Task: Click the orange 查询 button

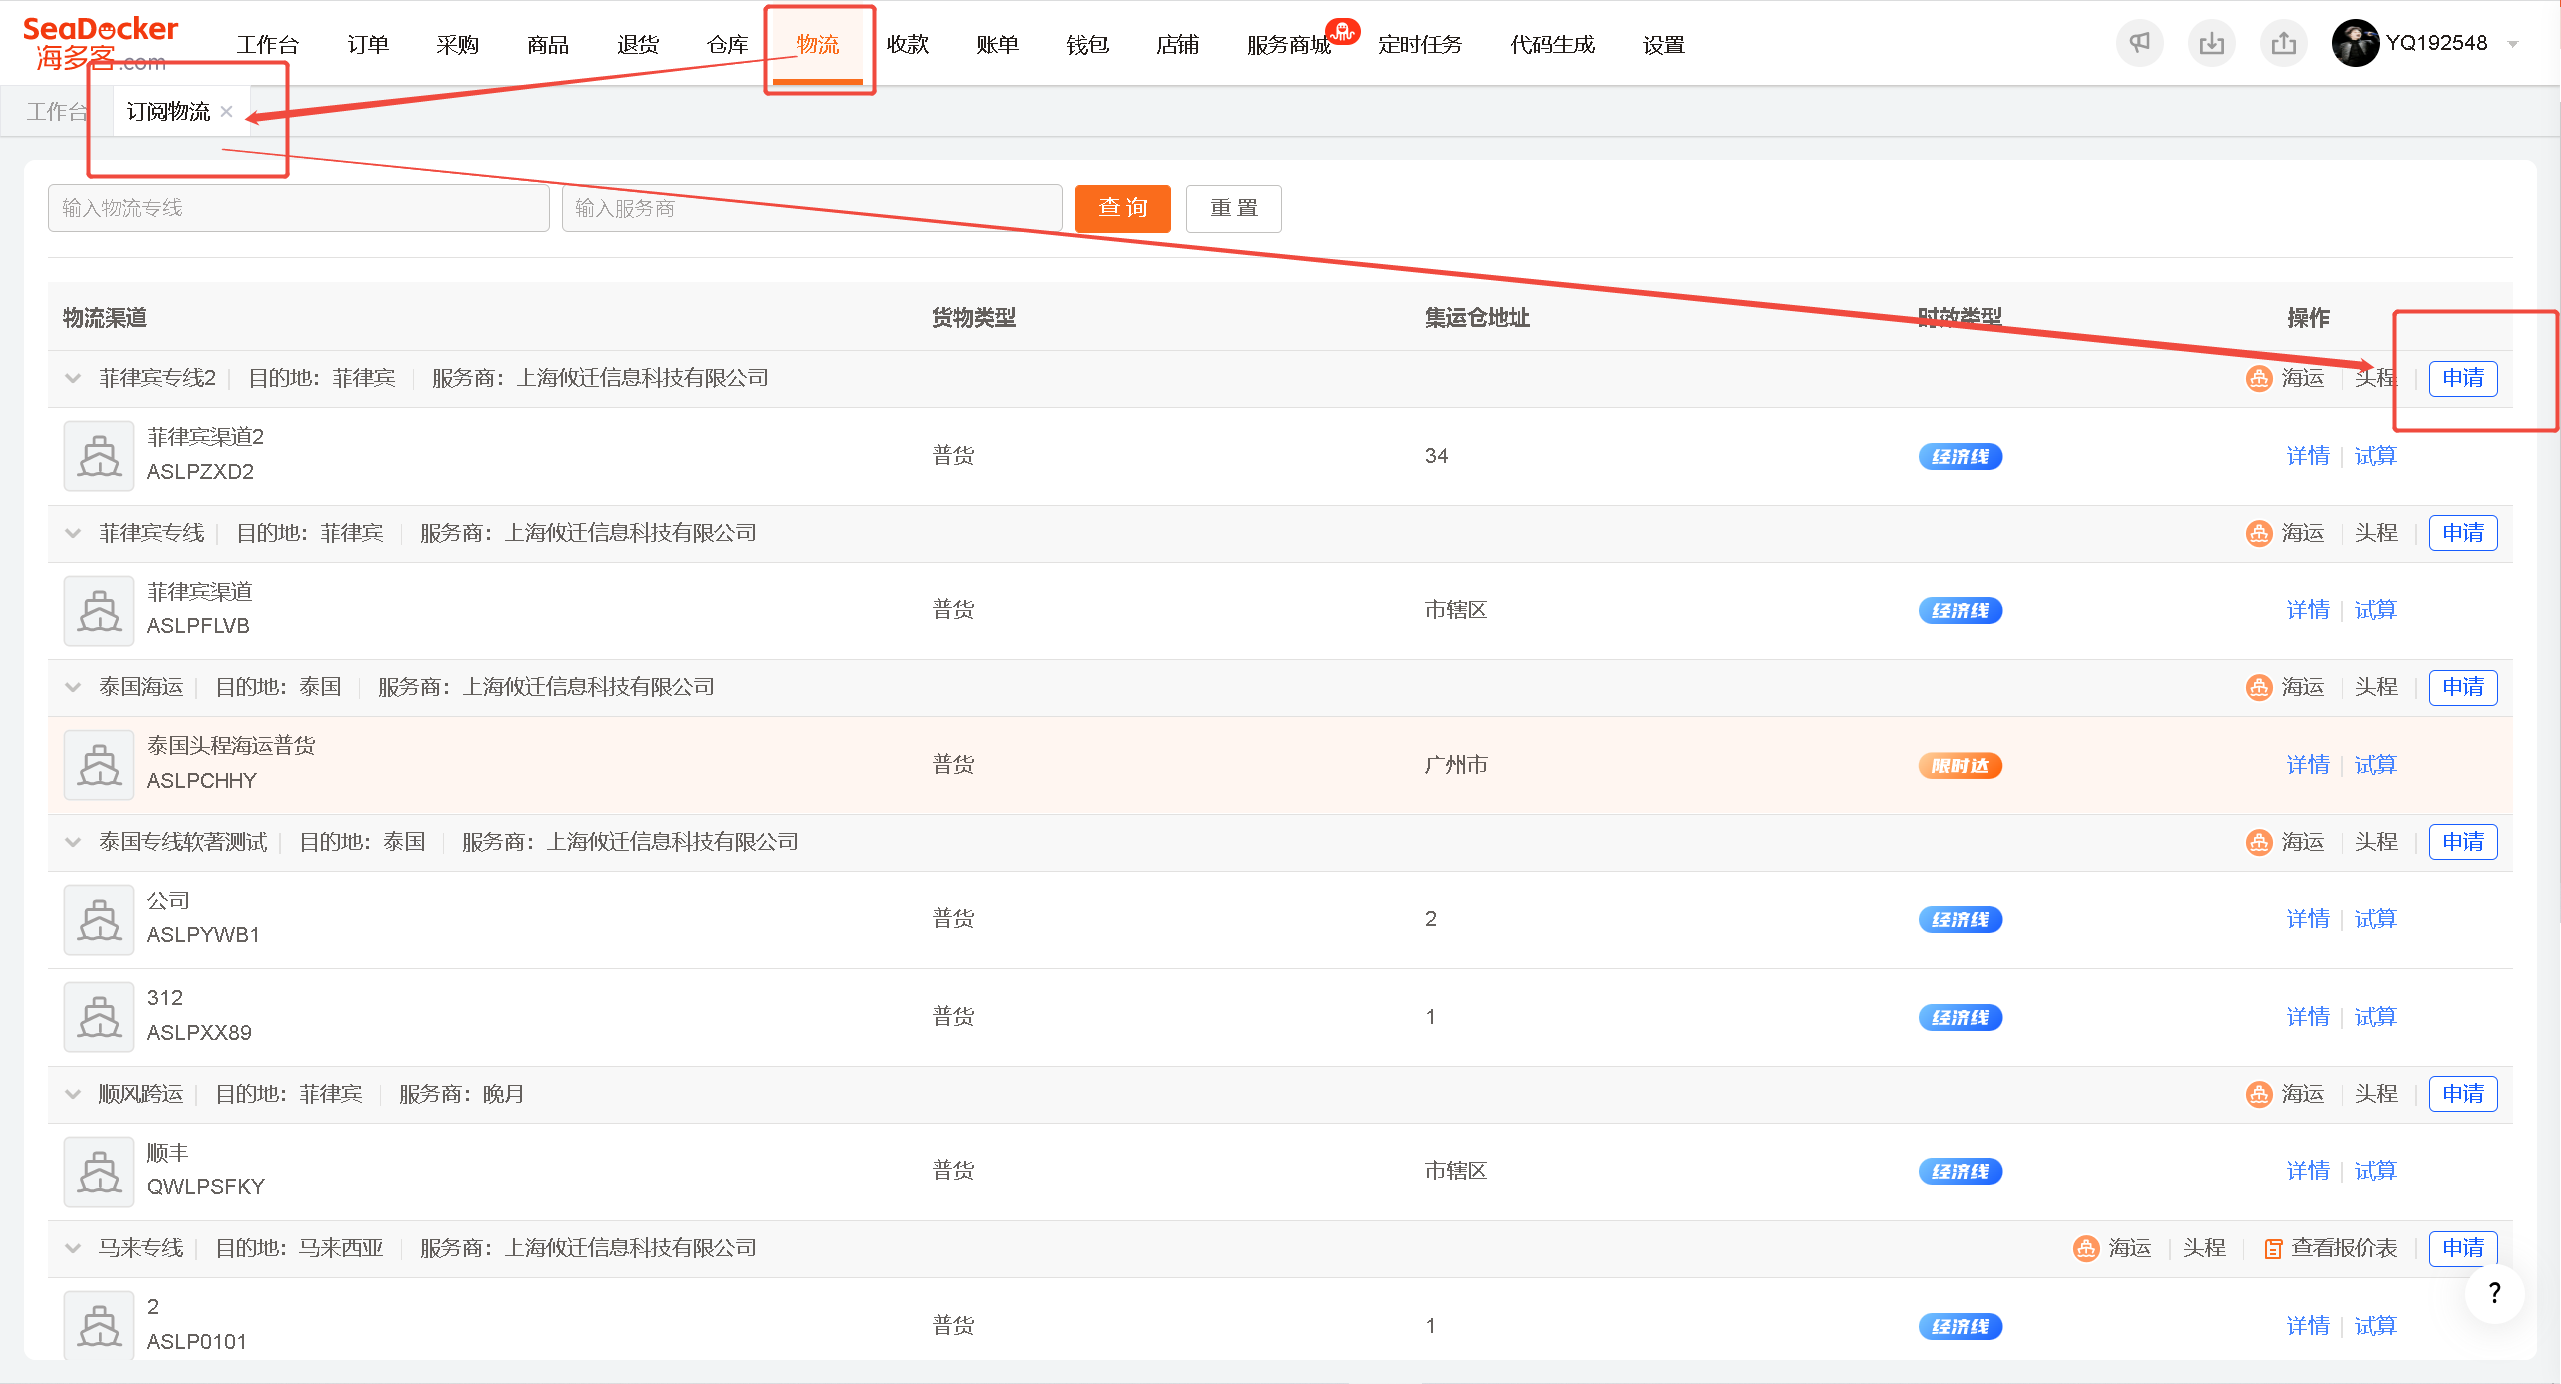Action: click(1123, 208)
